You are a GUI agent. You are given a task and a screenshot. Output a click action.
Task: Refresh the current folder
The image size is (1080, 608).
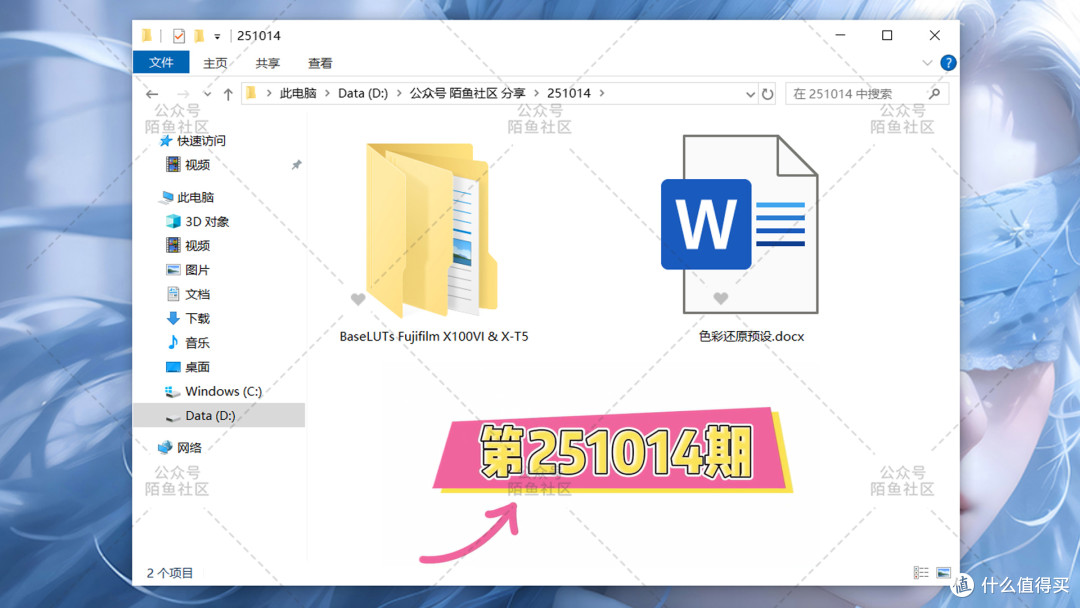pyautogui.click(x=767, y=94)
